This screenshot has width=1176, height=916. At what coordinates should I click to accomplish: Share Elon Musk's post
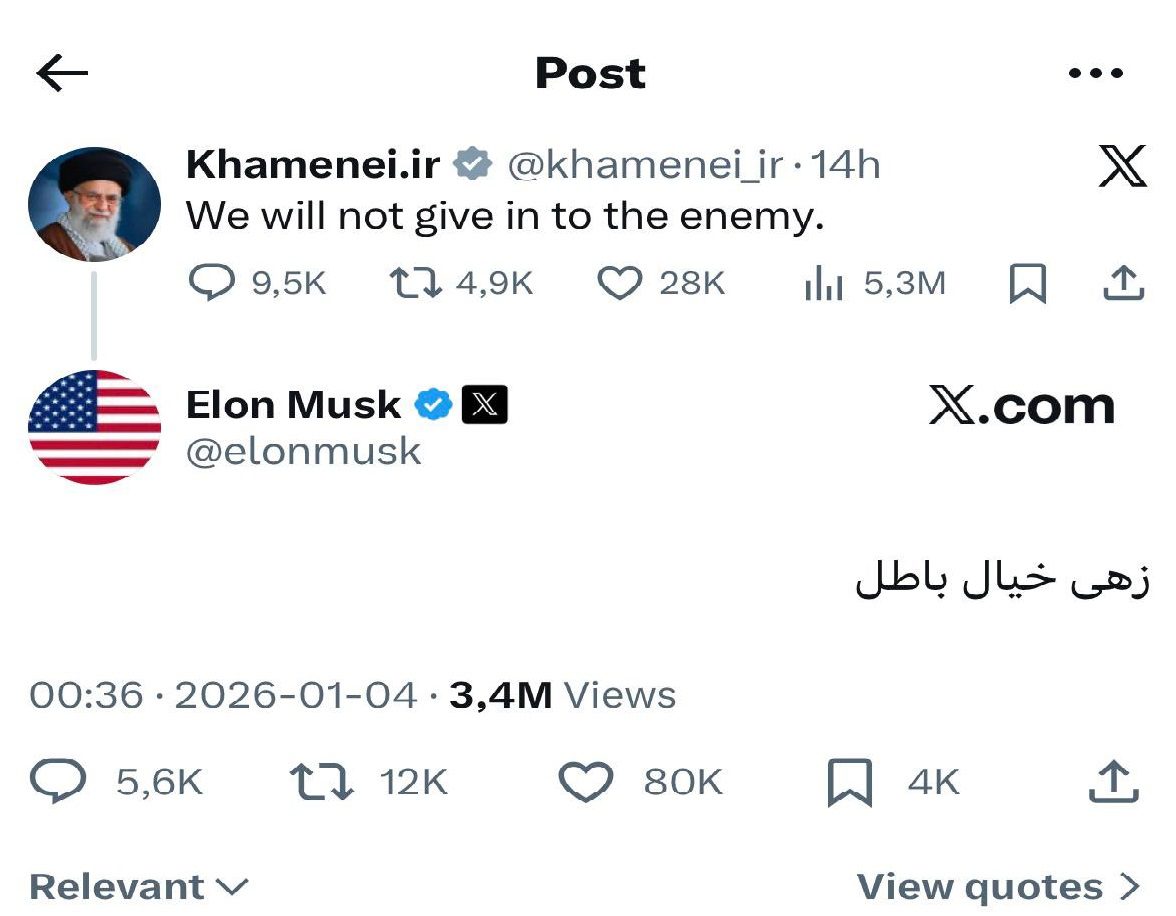point(1113,782)
